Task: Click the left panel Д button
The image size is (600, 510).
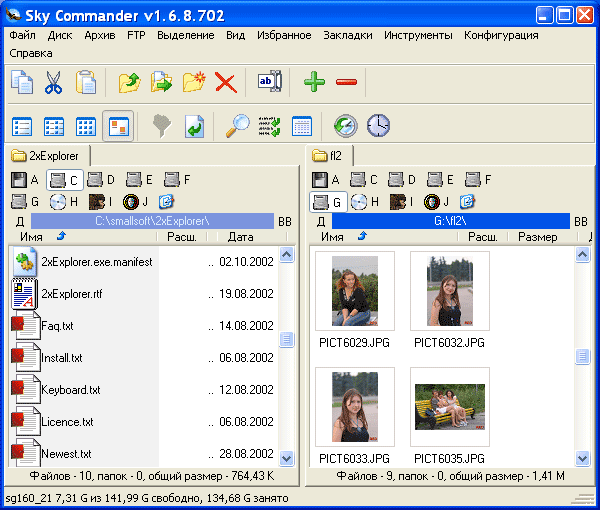Action: 20,222
